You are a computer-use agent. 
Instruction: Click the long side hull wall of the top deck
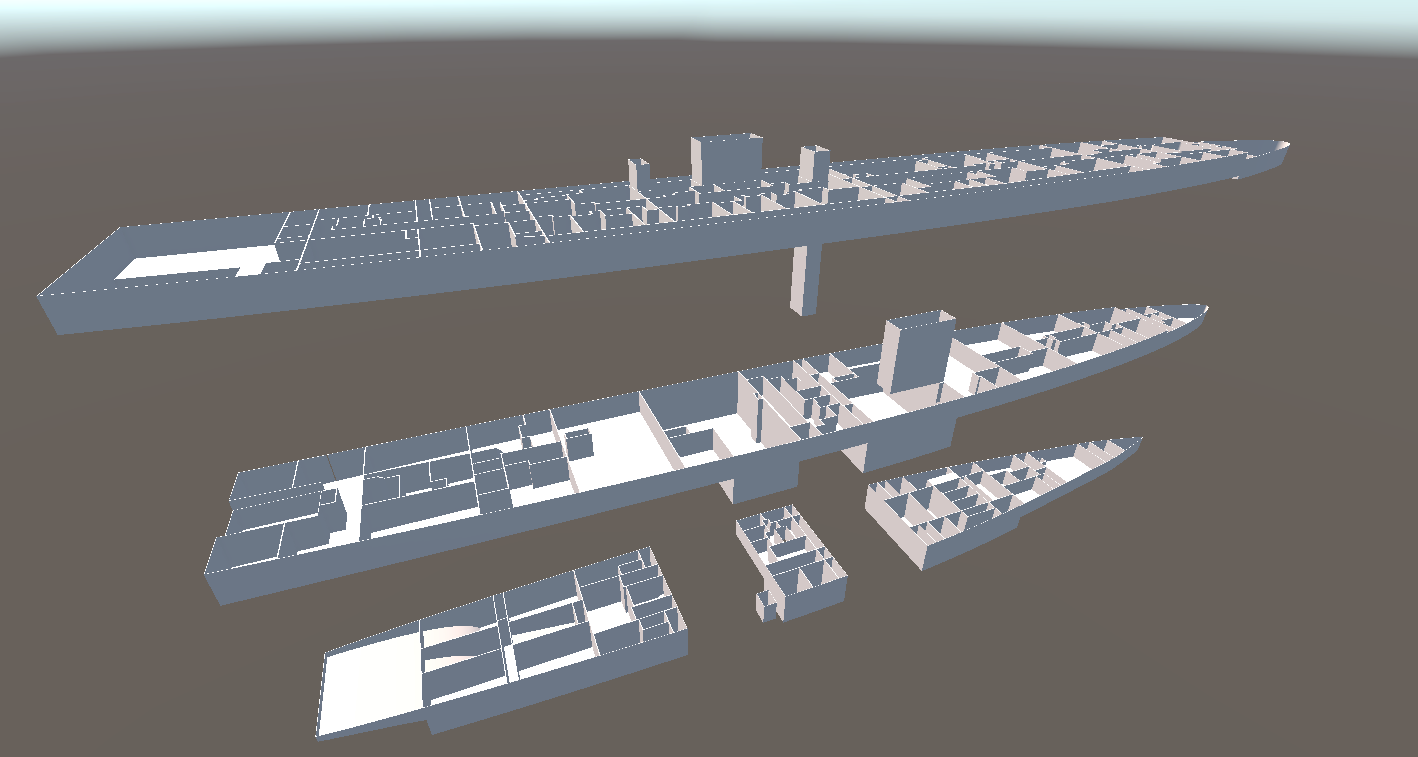[600, 265]
